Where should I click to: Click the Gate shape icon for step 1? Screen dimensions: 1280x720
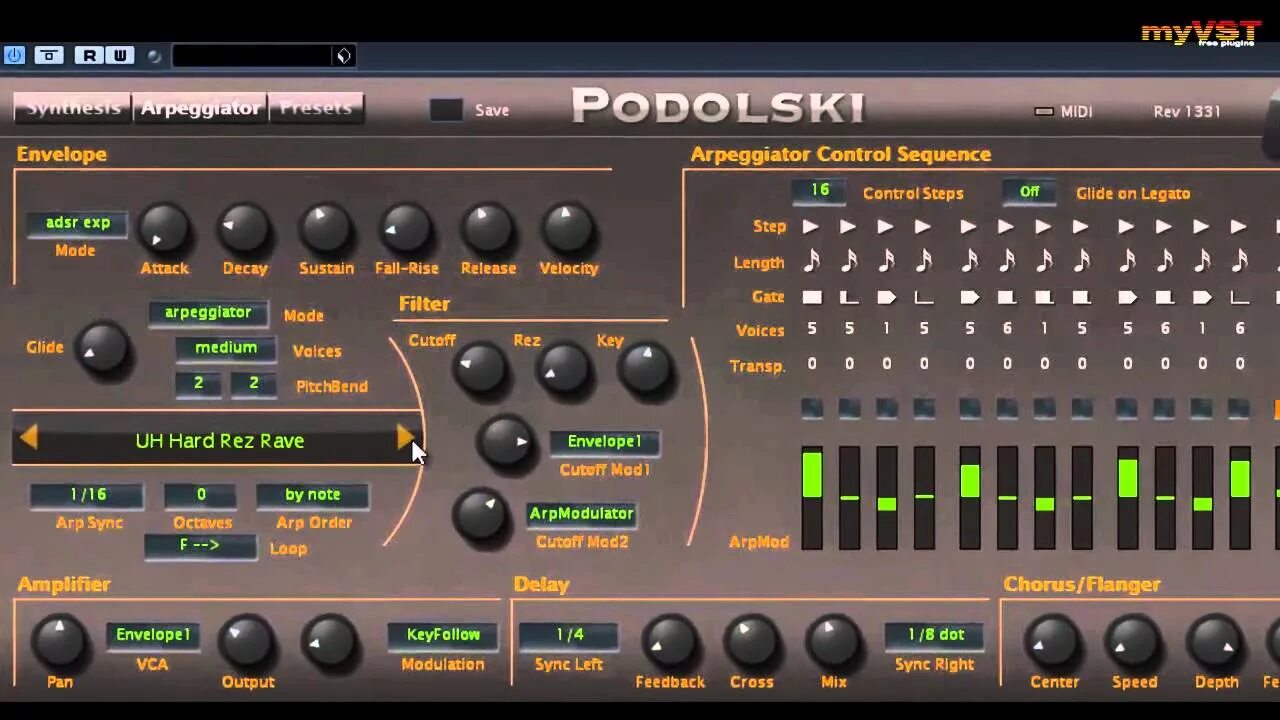(x=812, y=297)
